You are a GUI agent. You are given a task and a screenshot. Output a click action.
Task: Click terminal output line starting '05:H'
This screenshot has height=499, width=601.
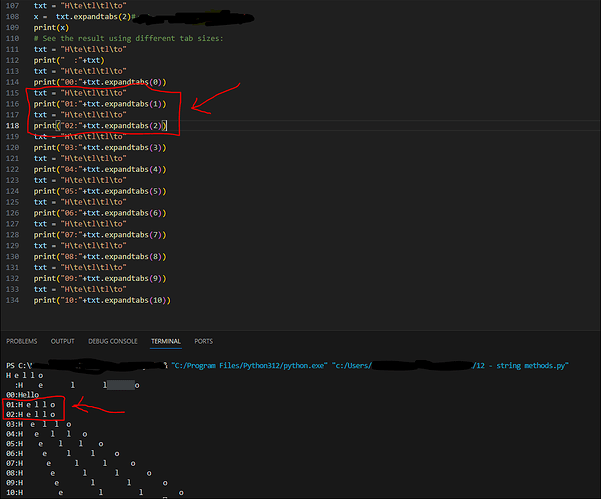(55, 444)
